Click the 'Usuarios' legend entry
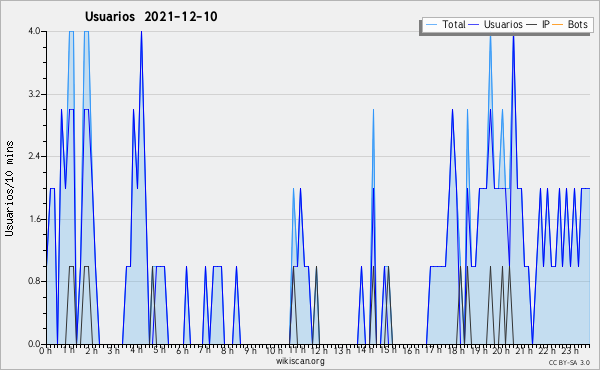The image size is (600, 370). tap(496, 24)
